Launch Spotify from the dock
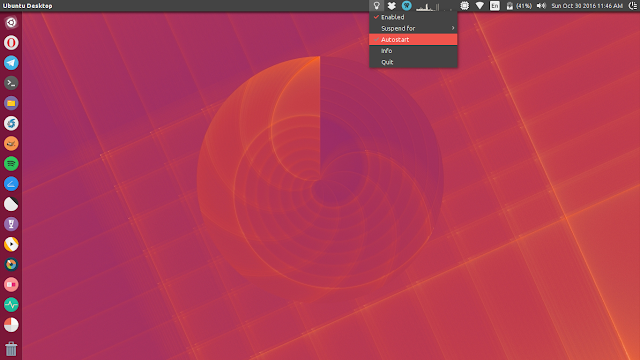 (x=11, y=164)
